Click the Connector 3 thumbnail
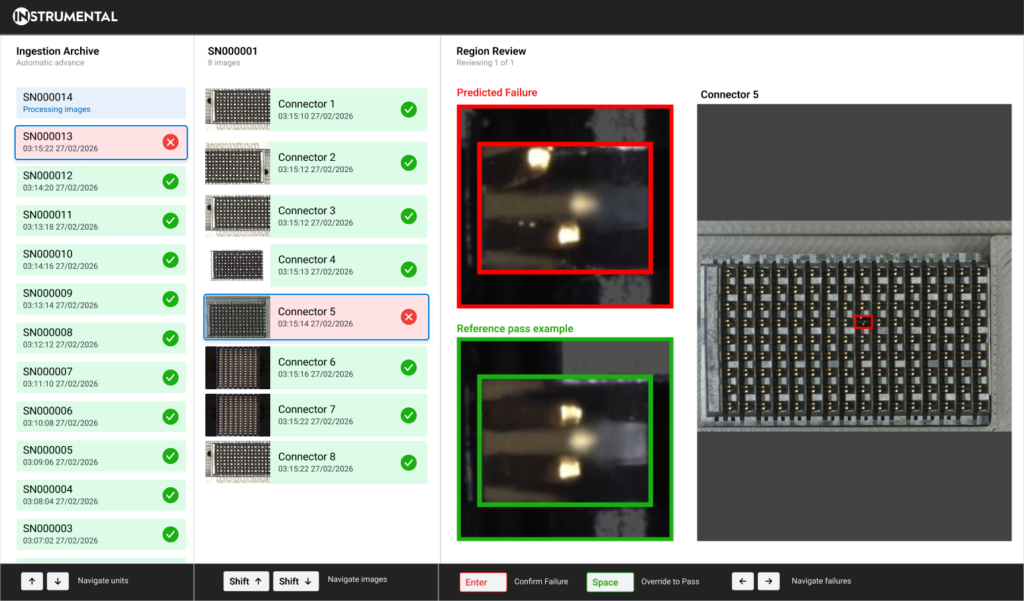 click(x=236, y=216)
